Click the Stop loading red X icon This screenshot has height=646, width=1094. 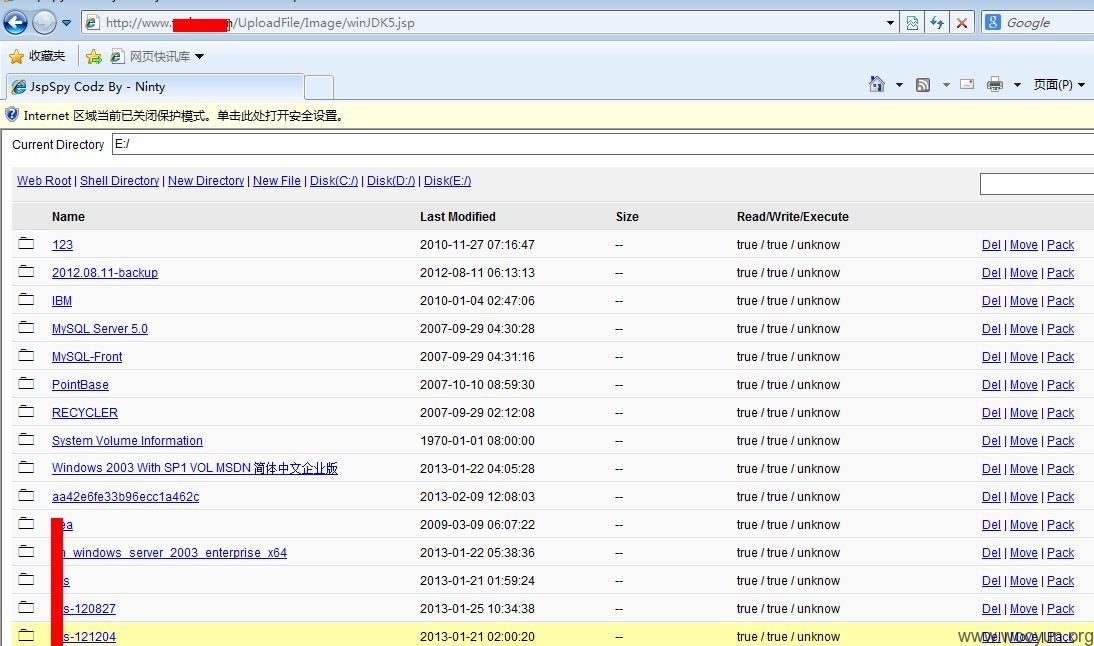coord(961,23)
